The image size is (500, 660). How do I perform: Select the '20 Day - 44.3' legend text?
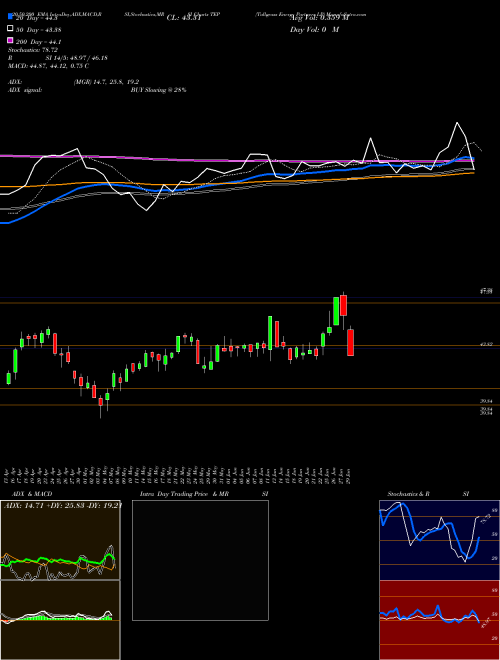pos(37,18)
